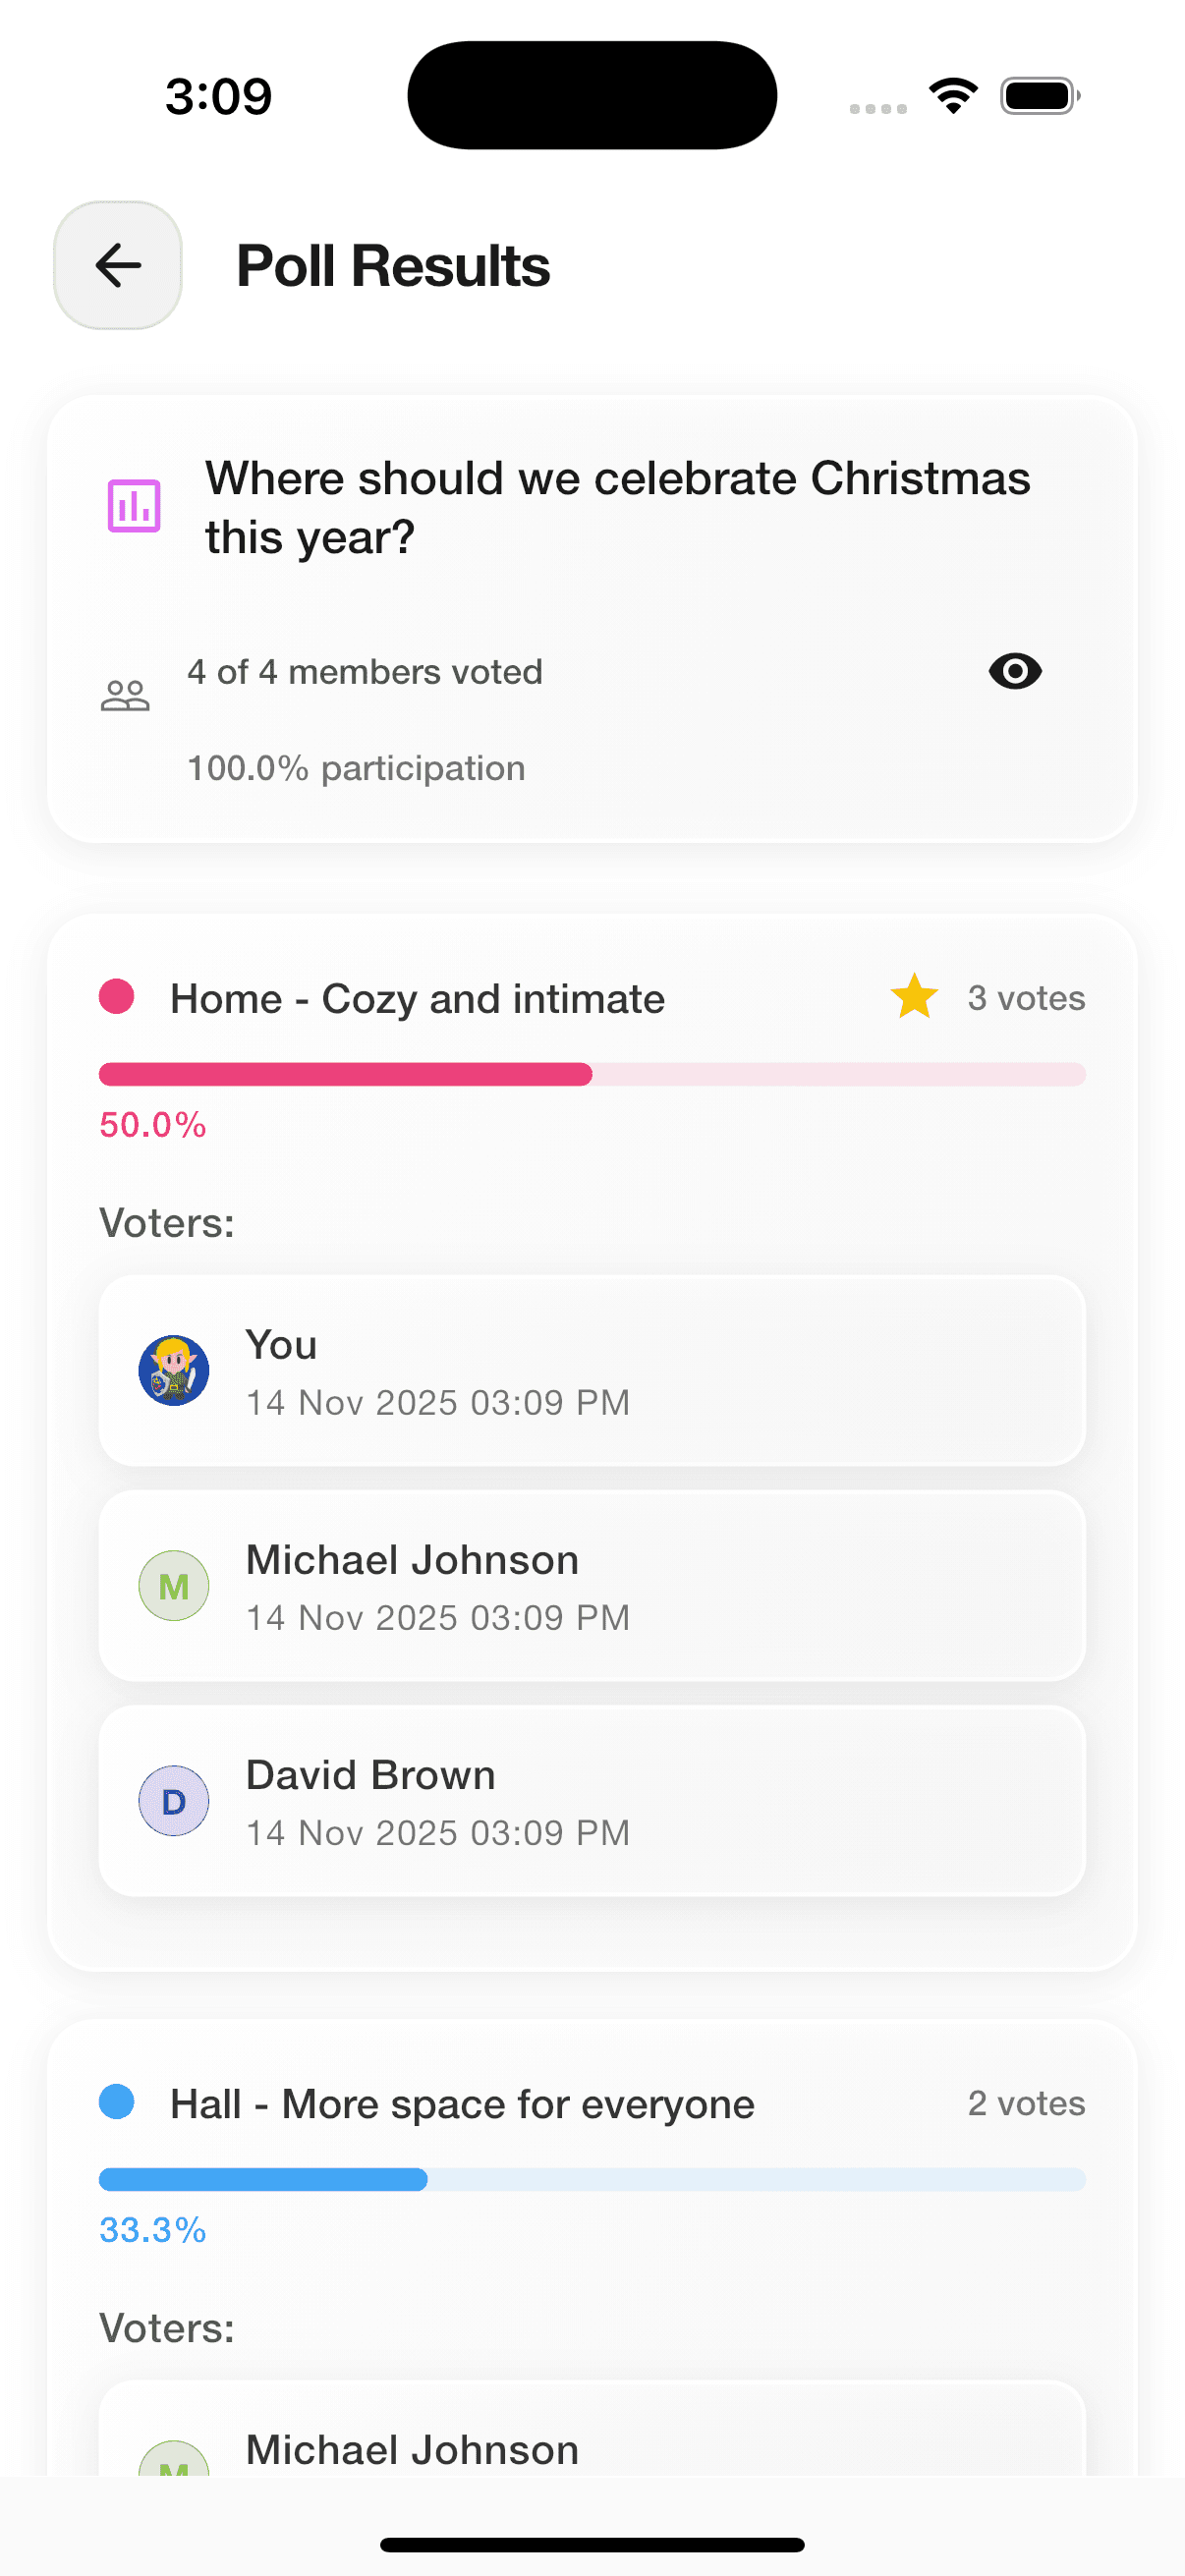Screen dimensions: 1185x2576
Task: Tap the 3 votes label
Action: (1026, 998)
